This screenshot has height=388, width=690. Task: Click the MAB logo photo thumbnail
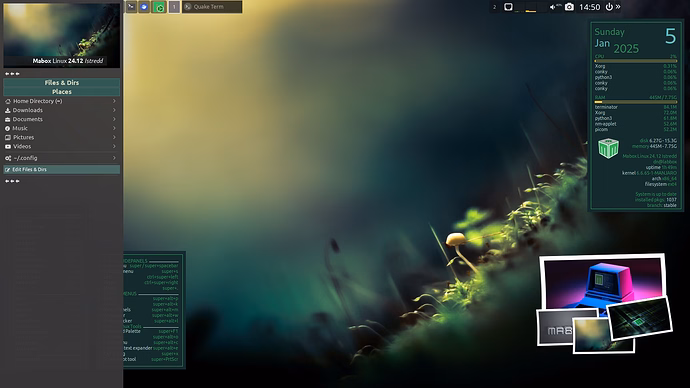554,328
